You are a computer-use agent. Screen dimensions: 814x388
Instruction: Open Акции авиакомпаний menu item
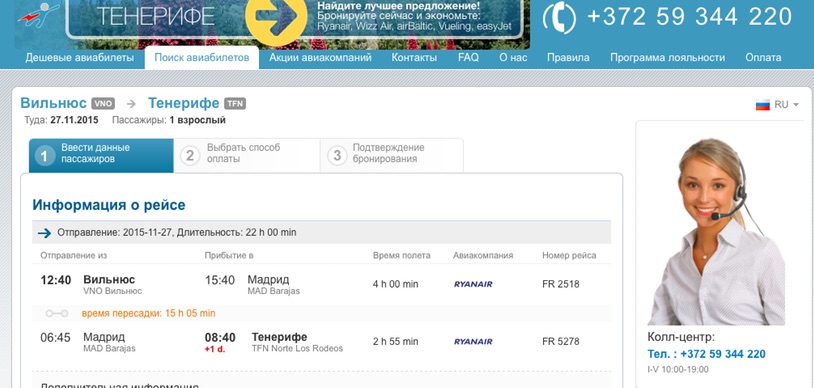tap(320, 58)
